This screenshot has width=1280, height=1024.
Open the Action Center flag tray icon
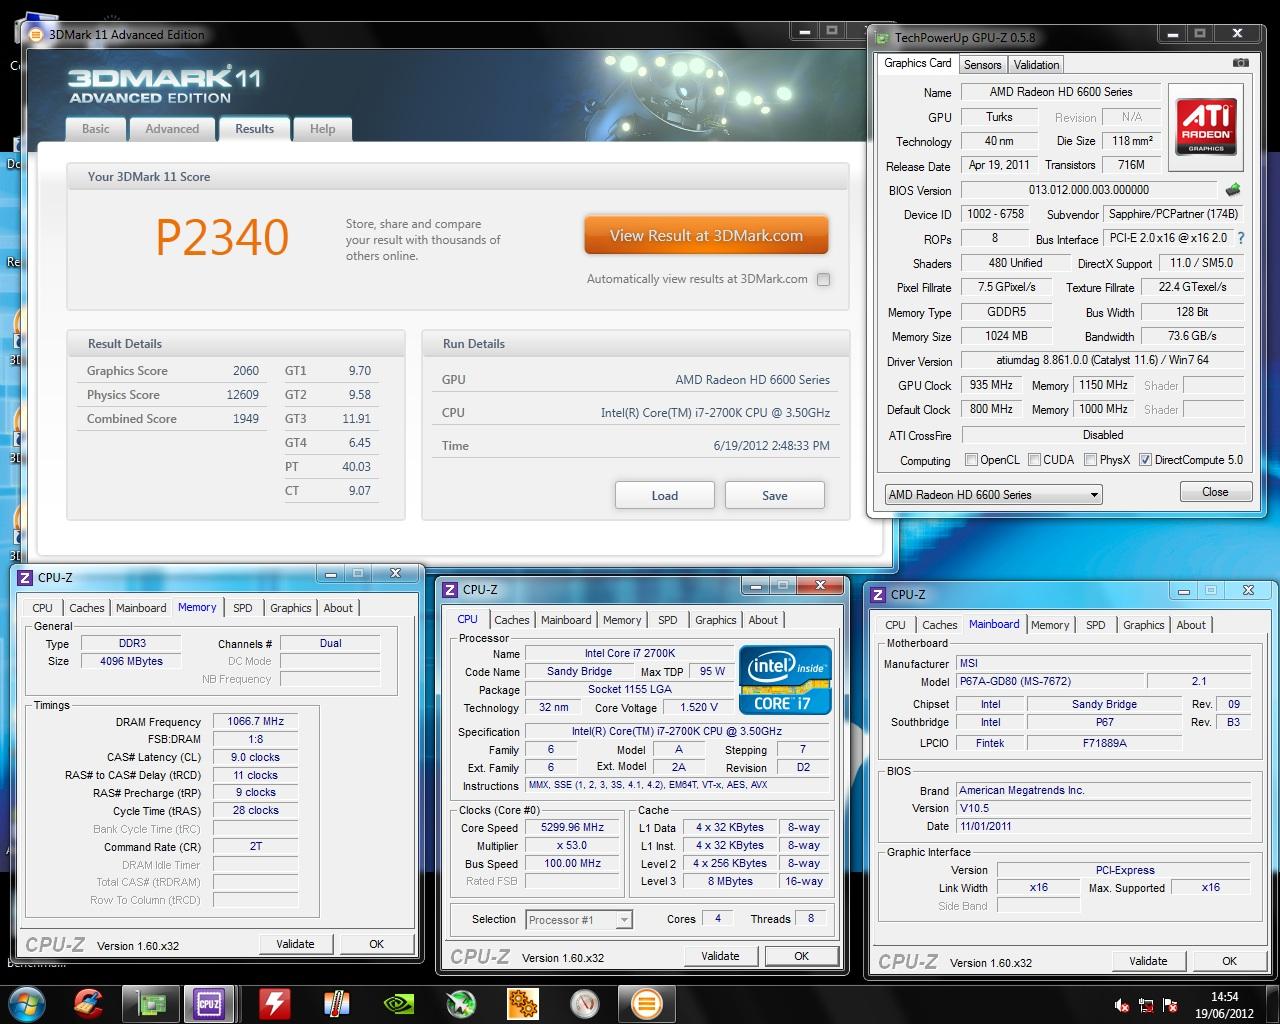pos(1168,1005)
